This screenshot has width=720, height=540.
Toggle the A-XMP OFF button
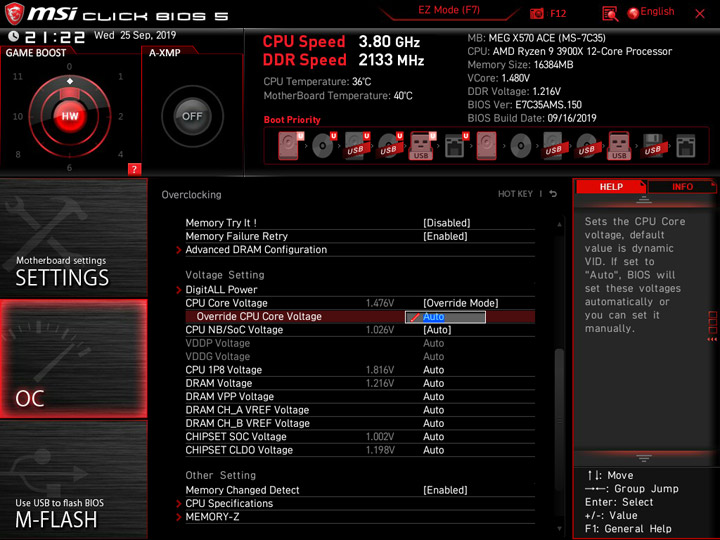(x=192, y=116)
